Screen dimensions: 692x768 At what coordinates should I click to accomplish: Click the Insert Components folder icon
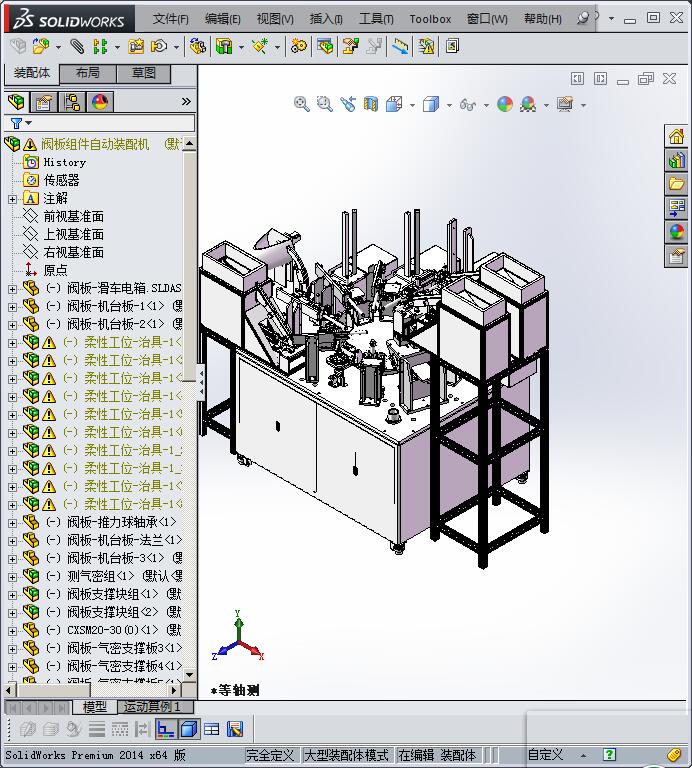click(41, 47)
